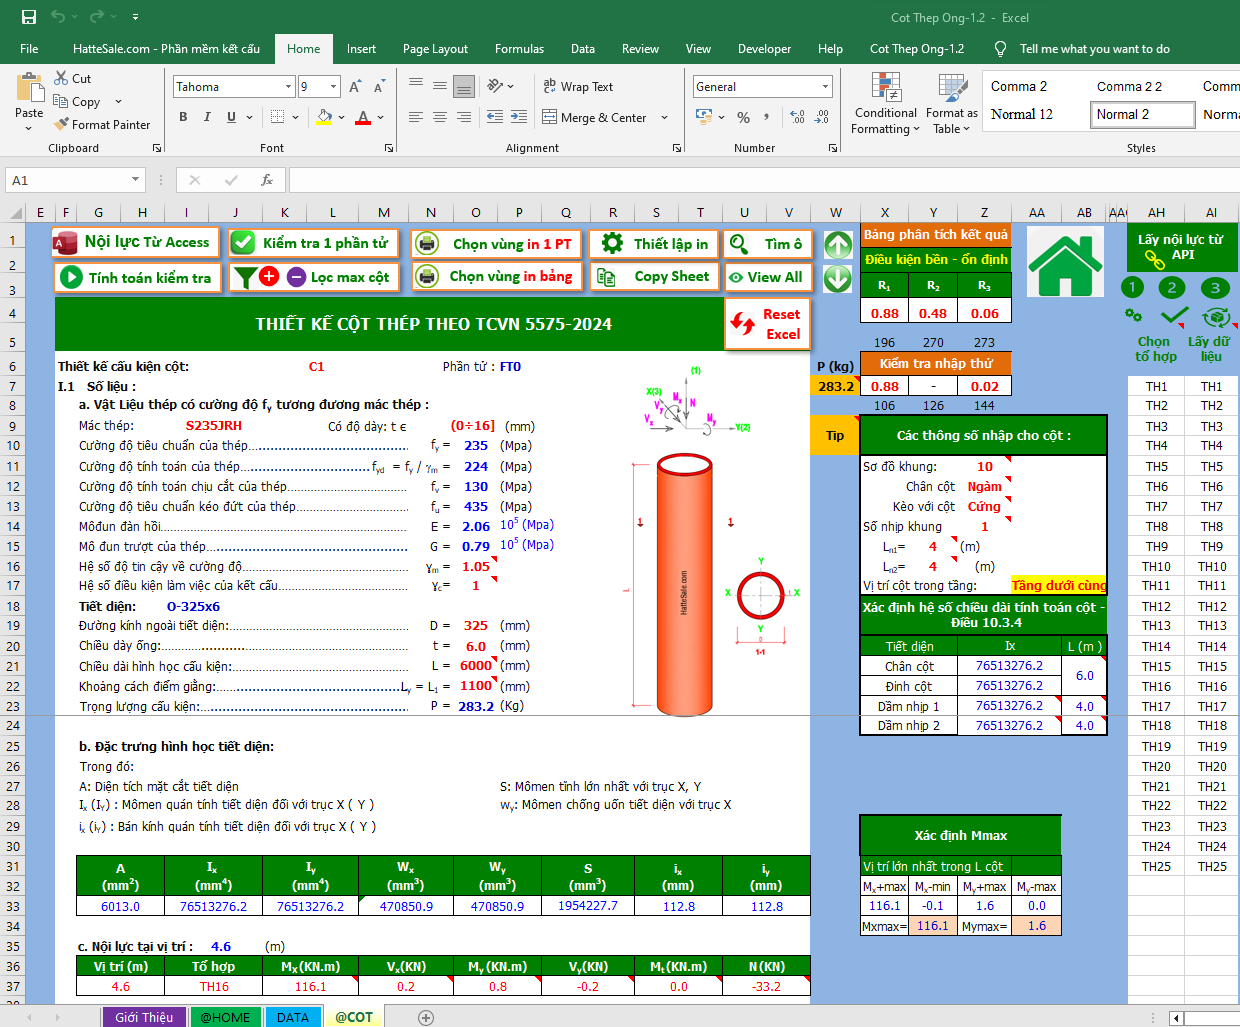Click the Cut scissors icon
The image size is (1240, 1027).
pyautogui.click(x=62, y=78)
